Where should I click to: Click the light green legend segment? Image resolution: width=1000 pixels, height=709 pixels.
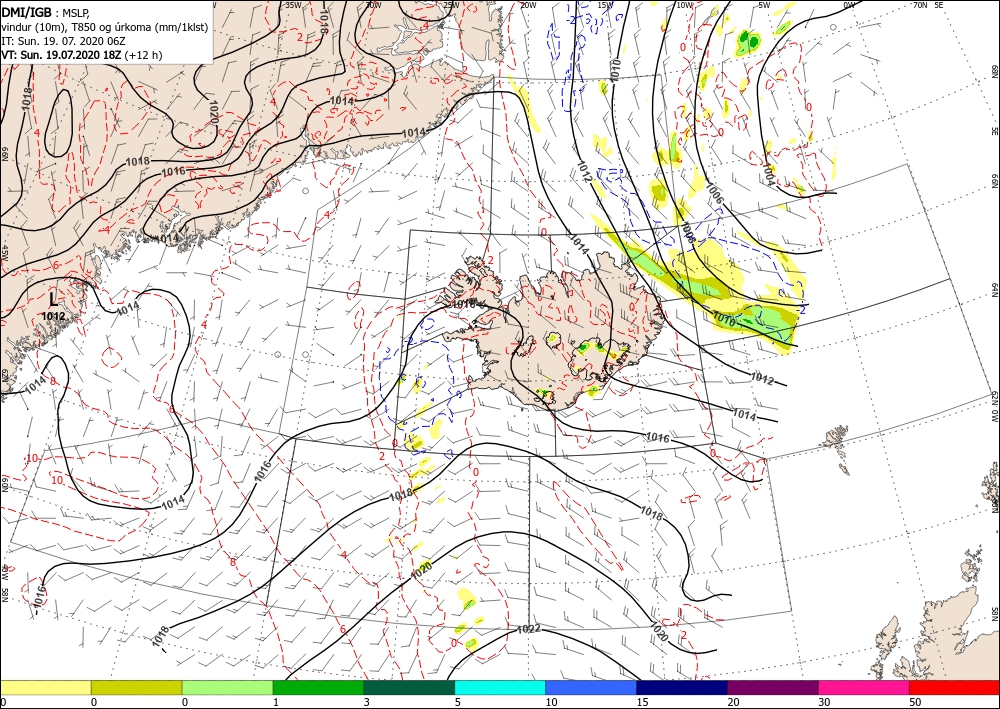(x=227, y=688)
